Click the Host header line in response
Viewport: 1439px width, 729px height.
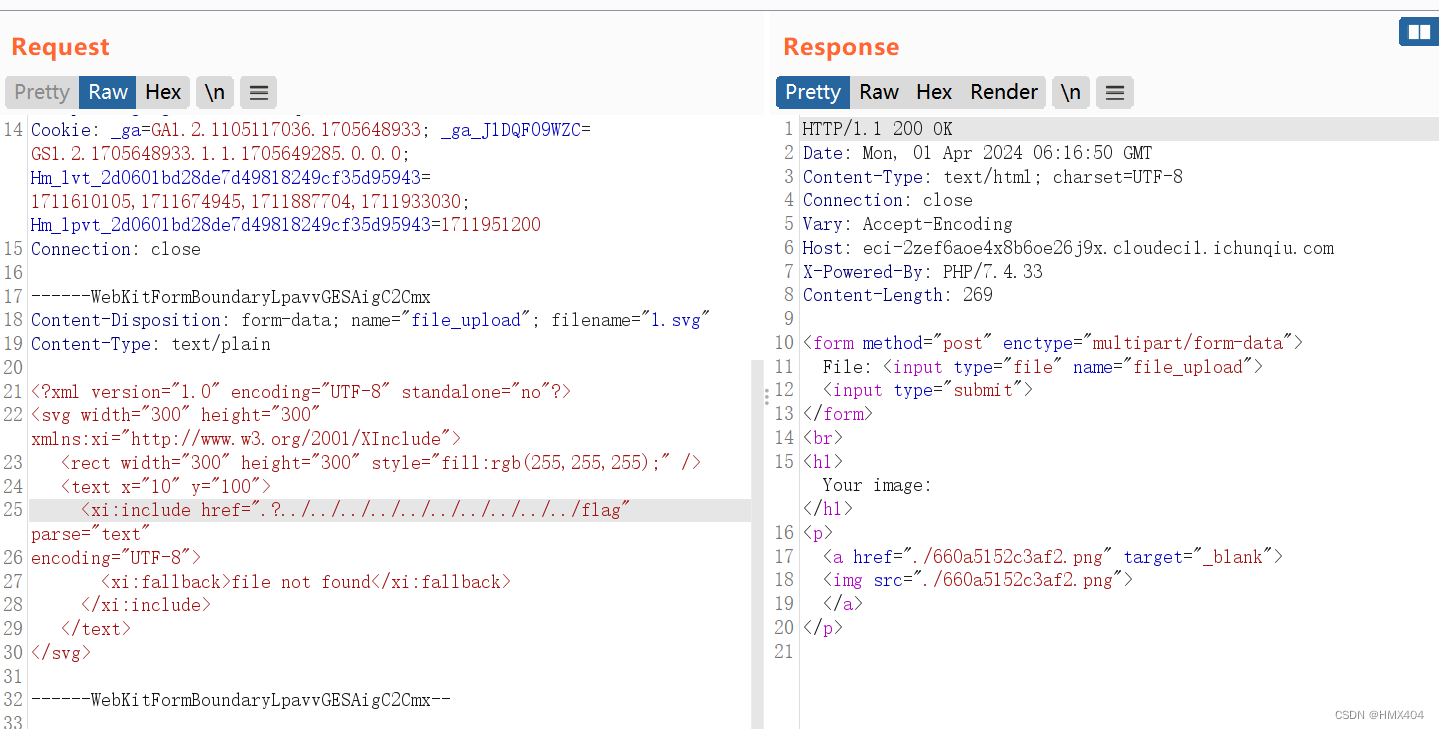[1068, 248]
